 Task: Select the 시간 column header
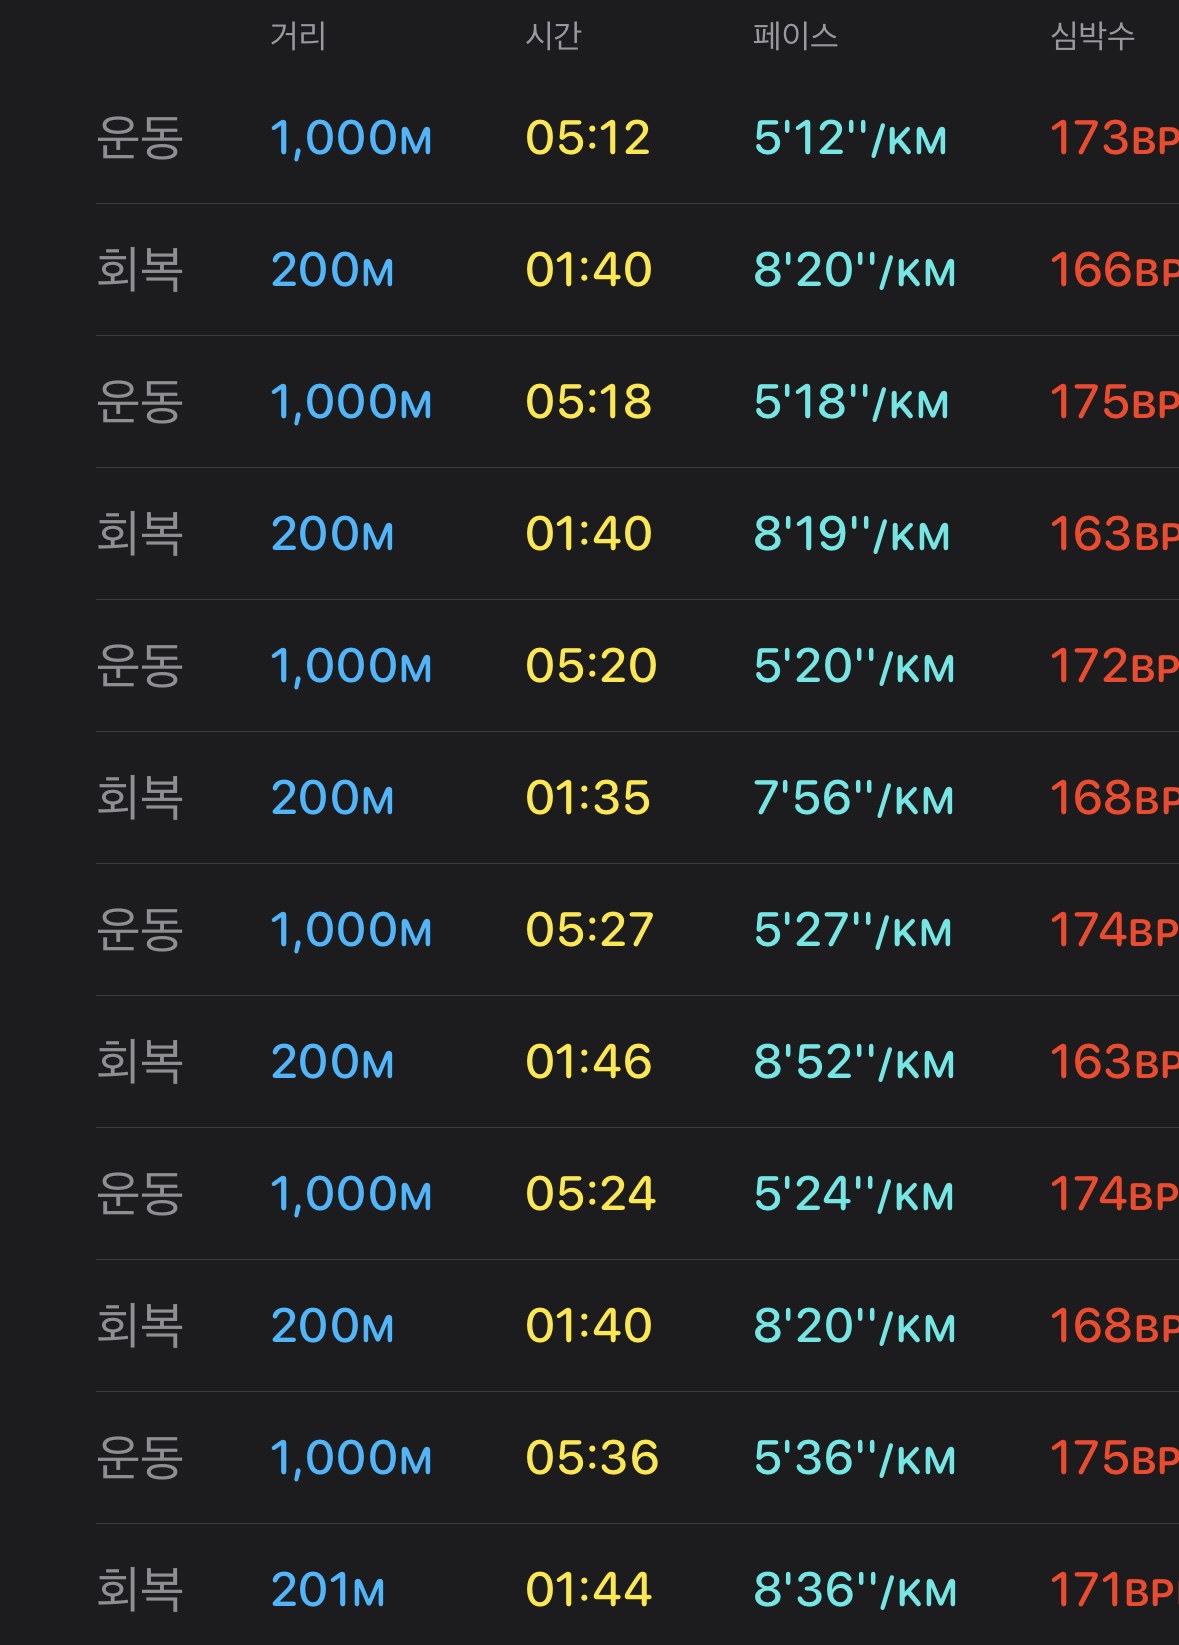[x=553, y=36]
